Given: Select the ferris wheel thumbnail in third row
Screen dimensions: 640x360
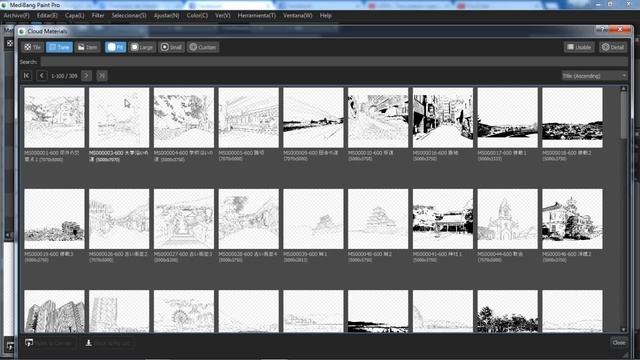Looking at the screenshot, I should 184,311.
